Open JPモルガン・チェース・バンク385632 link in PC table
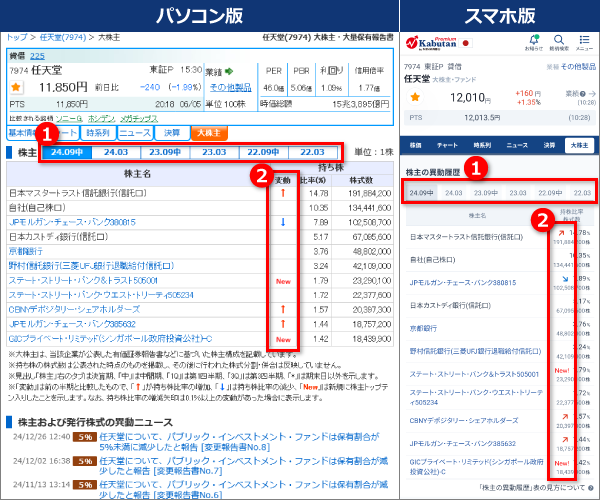This screenshot has width=600, height=500. pos(72,324)
